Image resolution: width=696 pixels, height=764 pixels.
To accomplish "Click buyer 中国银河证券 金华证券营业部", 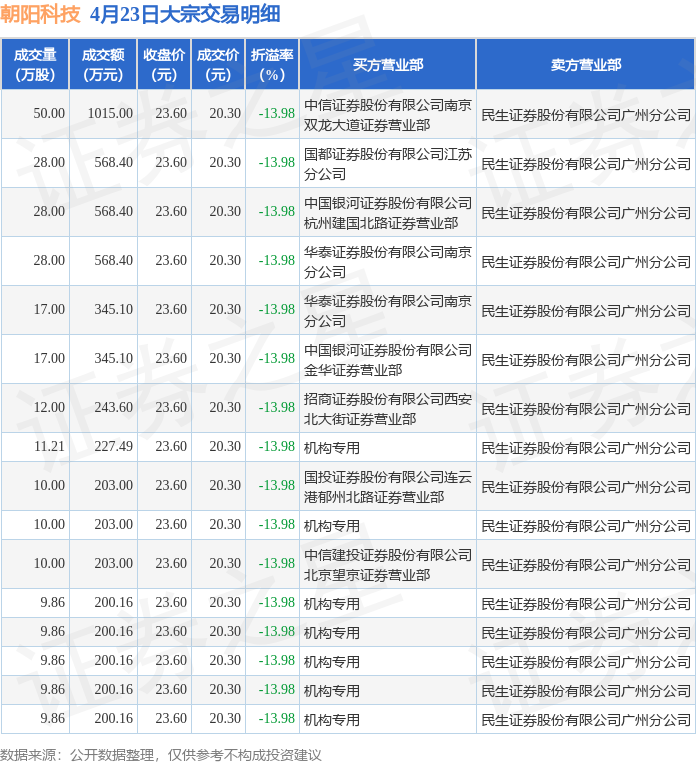I will coord(387,360).
